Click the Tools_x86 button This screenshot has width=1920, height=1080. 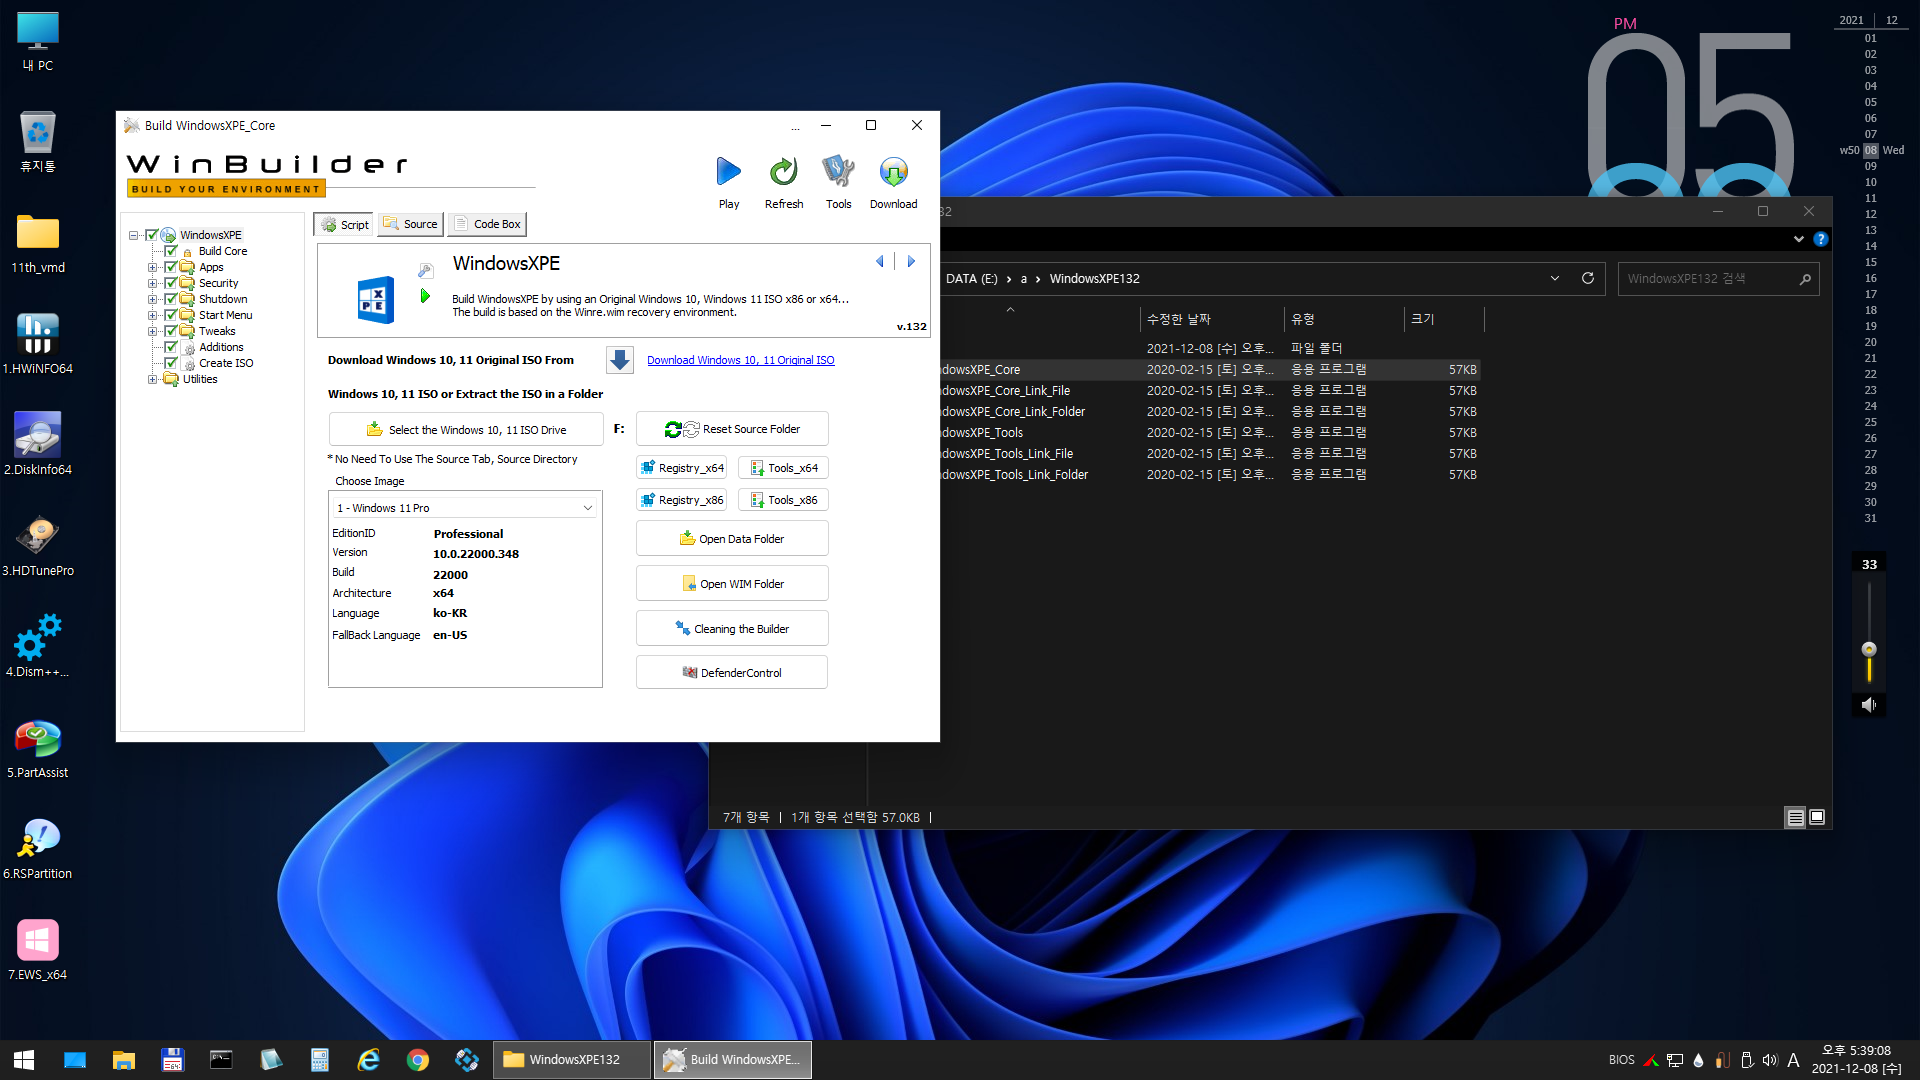tap(784, 500)
